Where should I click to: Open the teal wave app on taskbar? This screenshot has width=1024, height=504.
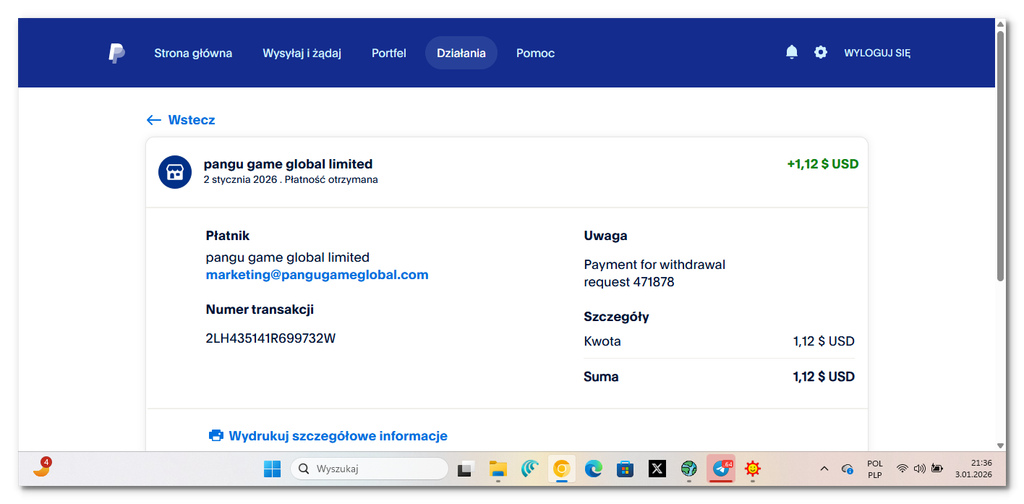[x=530, y=469]
